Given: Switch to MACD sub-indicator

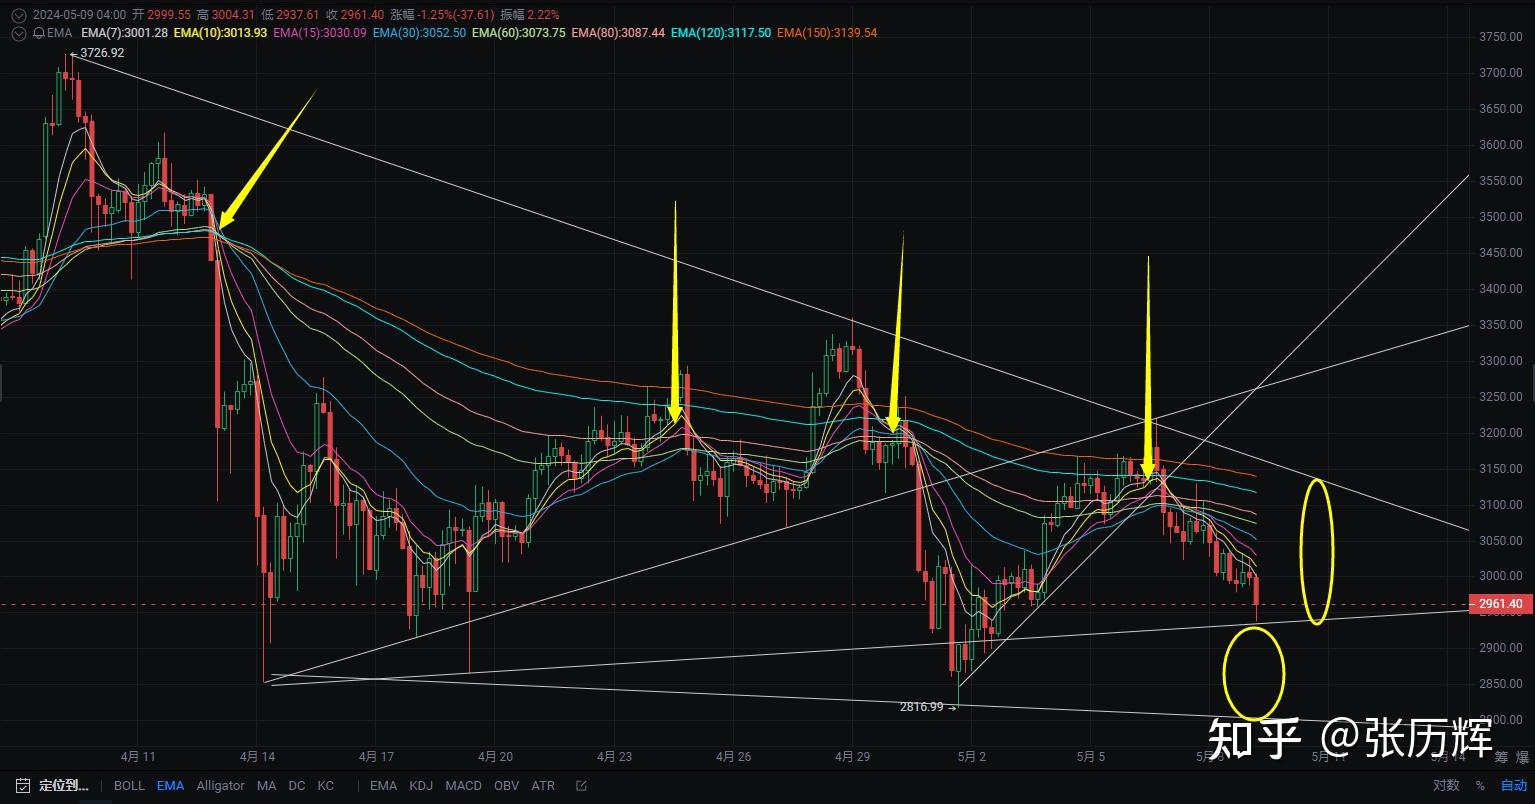Looking at the screenshot, I should coord(463,786).
